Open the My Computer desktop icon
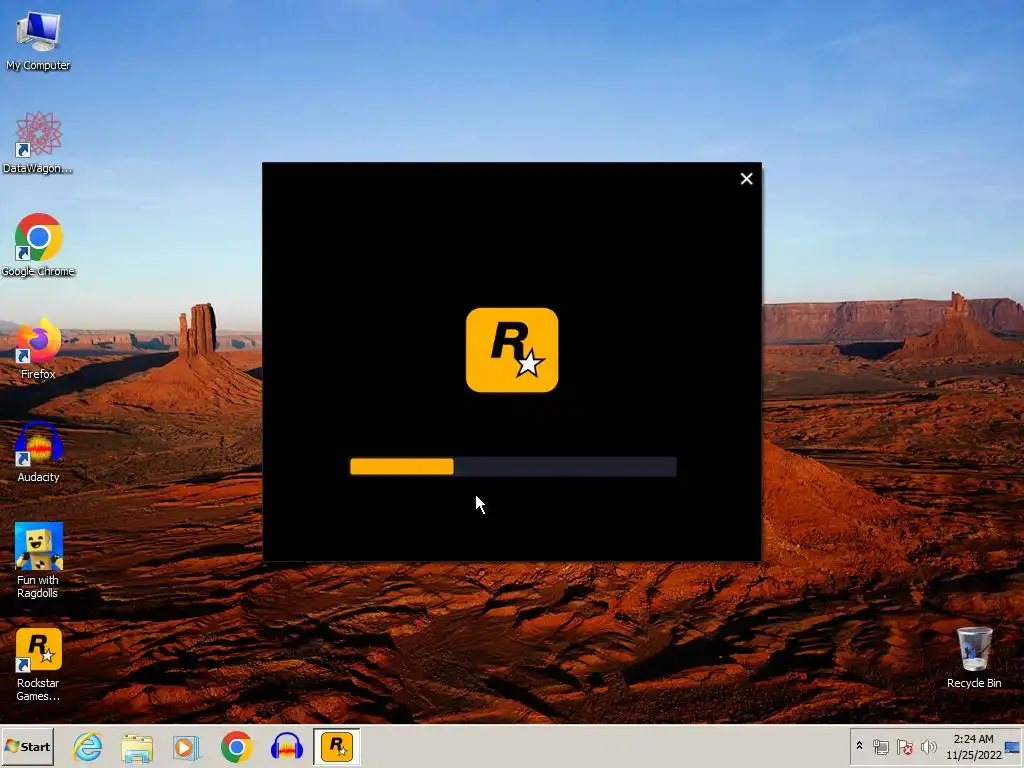The image size is (1024, 768). [38, 40]
